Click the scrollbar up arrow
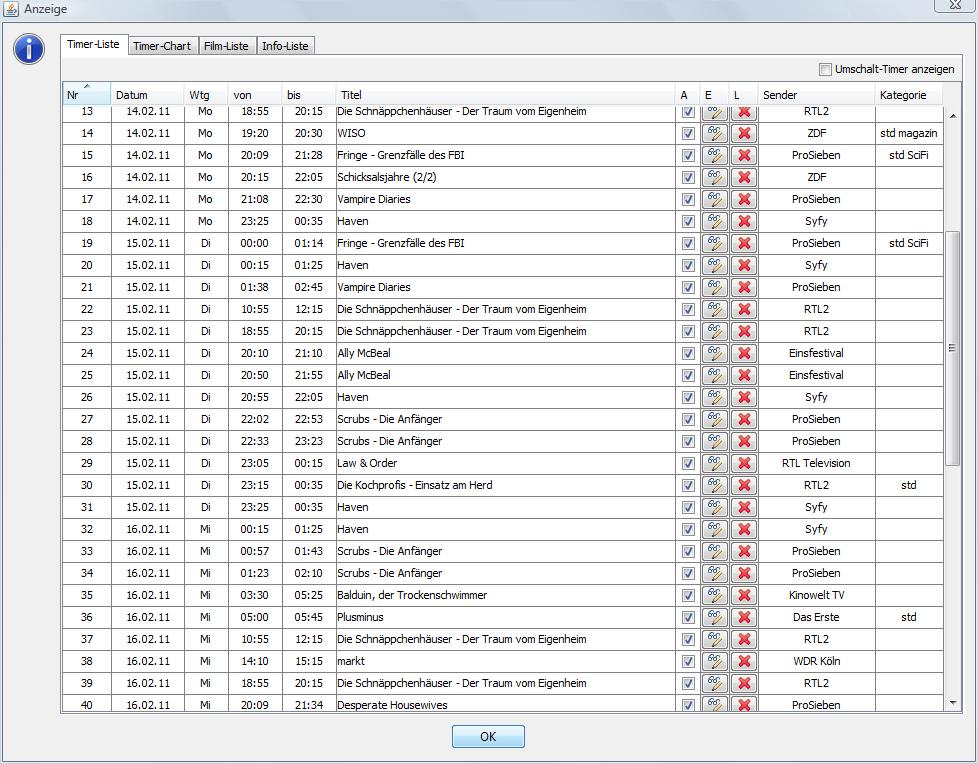The width and height of the screenshot is (978, 764). [952, 116]
